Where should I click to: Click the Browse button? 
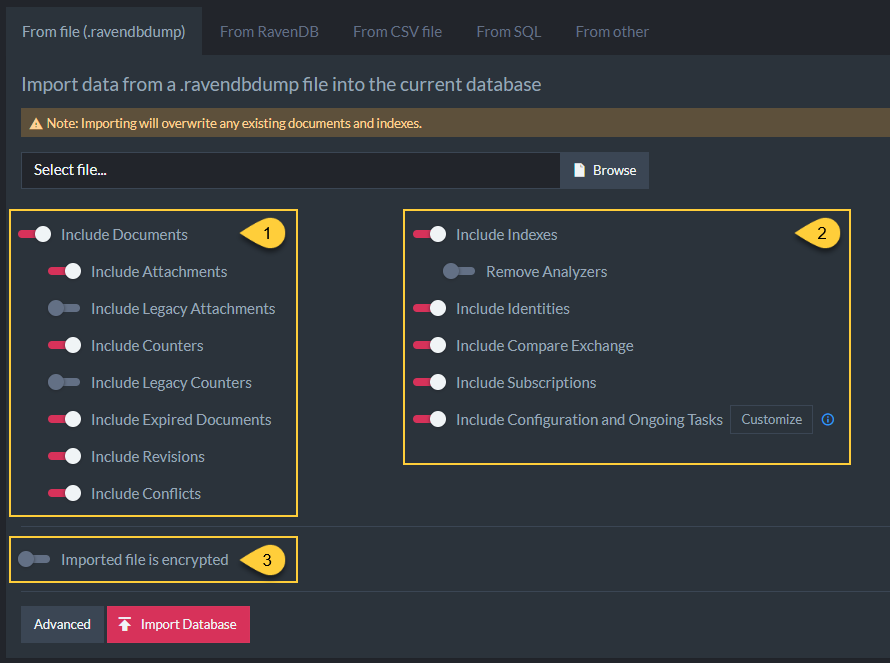604,170
